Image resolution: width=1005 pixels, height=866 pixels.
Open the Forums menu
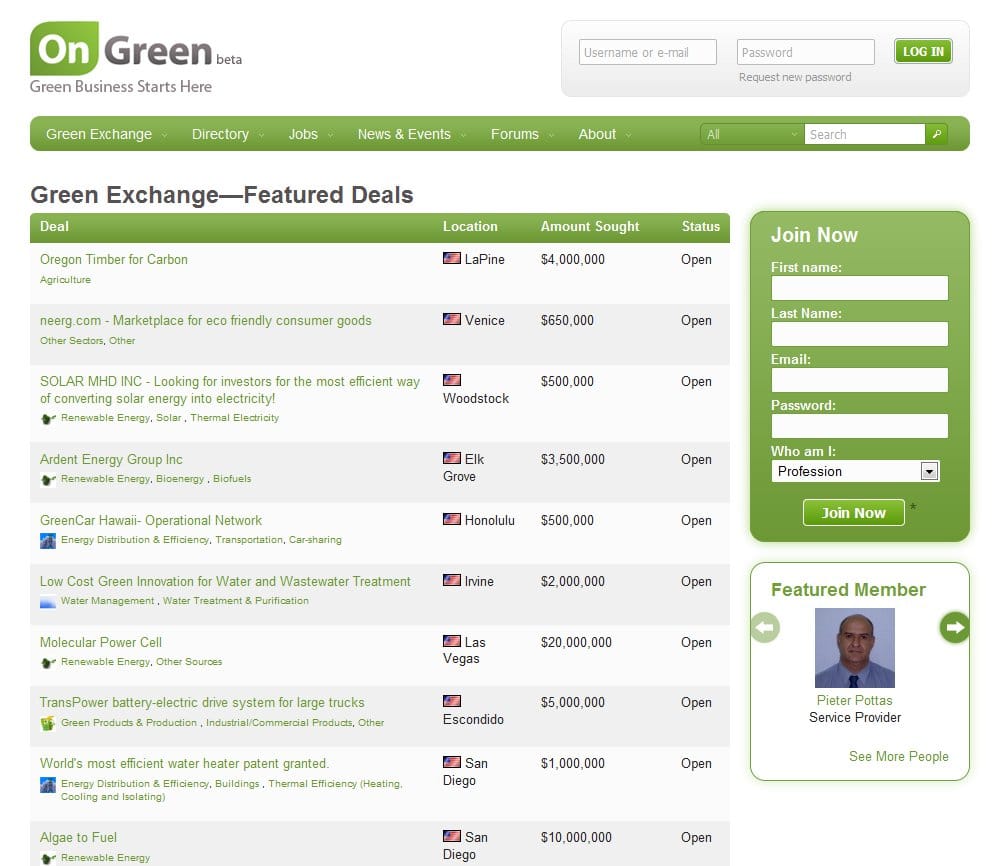click(x=522, y=134)
